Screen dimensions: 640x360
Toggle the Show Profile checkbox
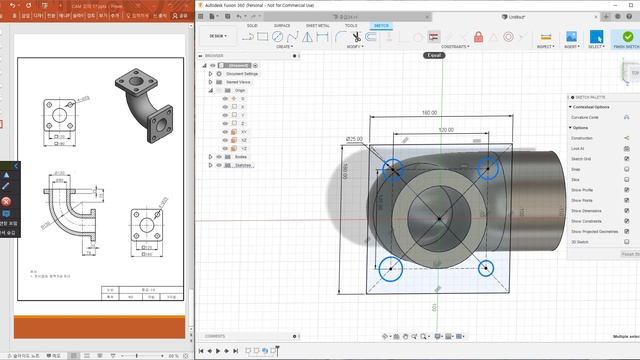627,190
